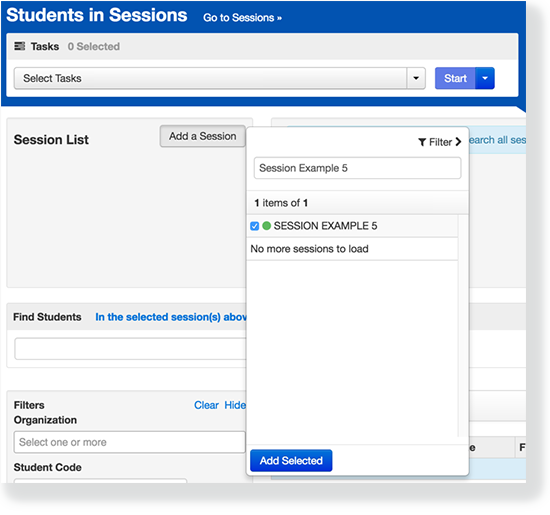Click the session results list scrollbar

coord(463,326)
